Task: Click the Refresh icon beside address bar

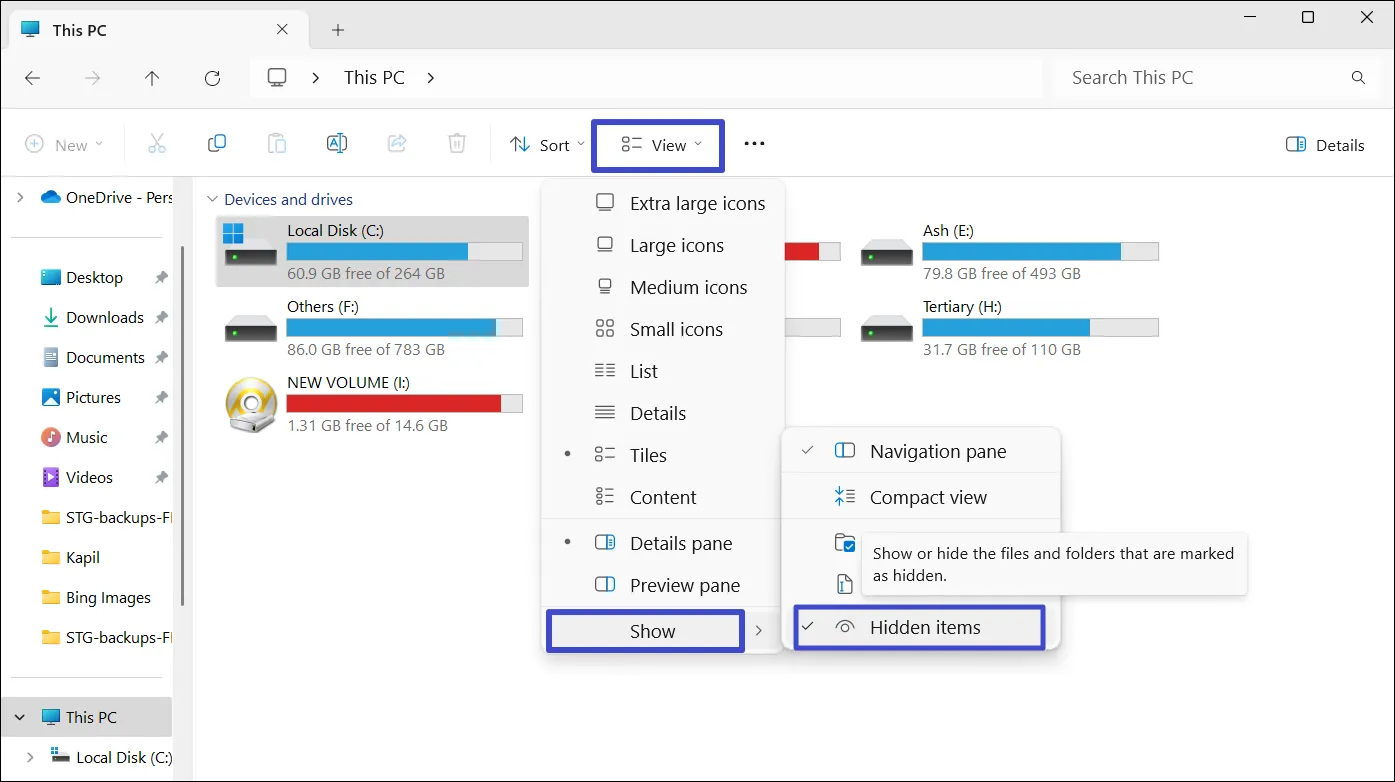Action: click(212, 78)
